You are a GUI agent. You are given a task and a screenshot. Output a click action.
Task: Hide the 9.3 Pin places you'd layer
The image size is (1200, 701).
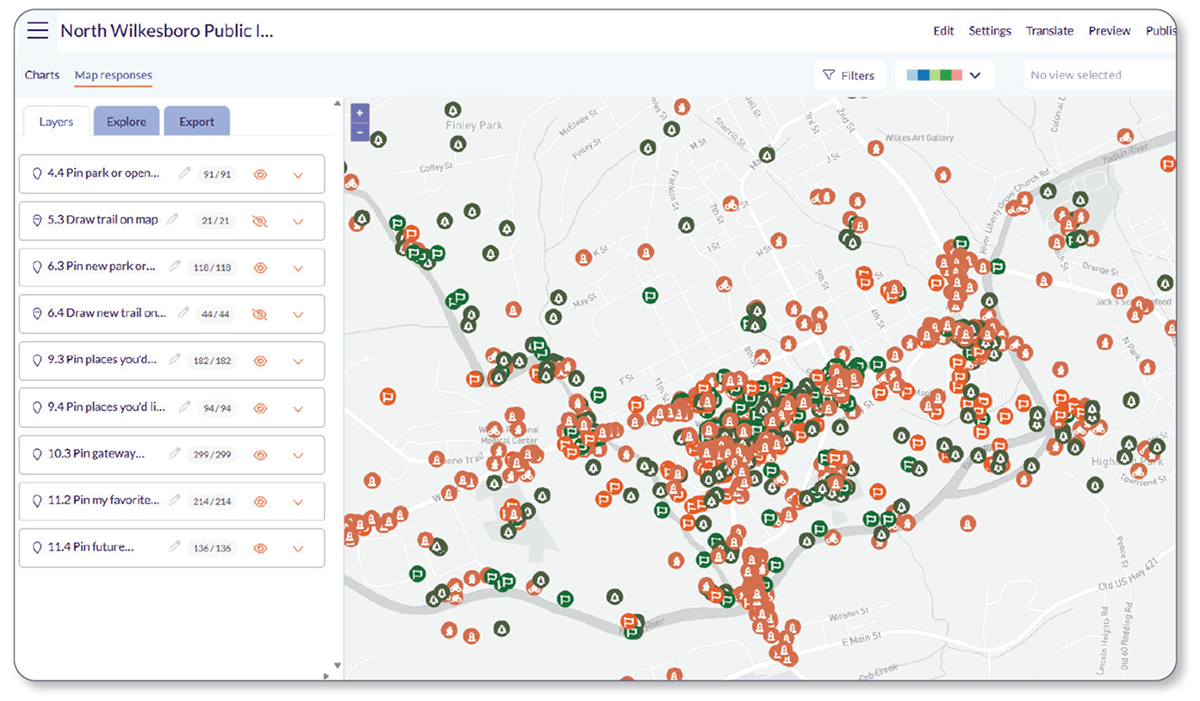[260, 360]
